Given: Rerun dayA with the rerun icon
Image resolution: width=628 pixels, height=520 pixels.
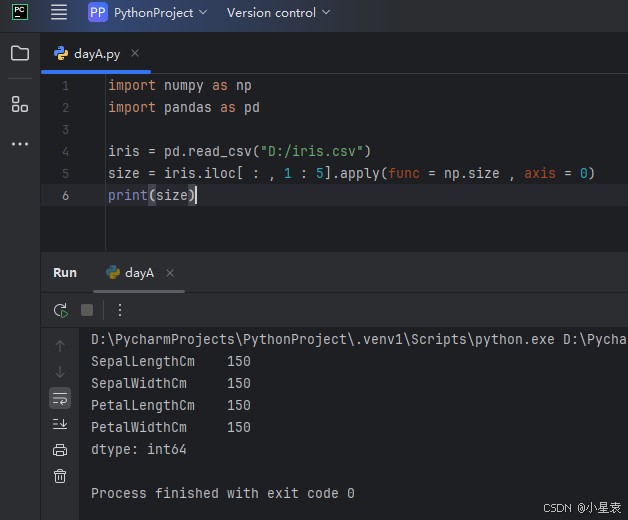Looking at the screenshot, I should 61,310.
